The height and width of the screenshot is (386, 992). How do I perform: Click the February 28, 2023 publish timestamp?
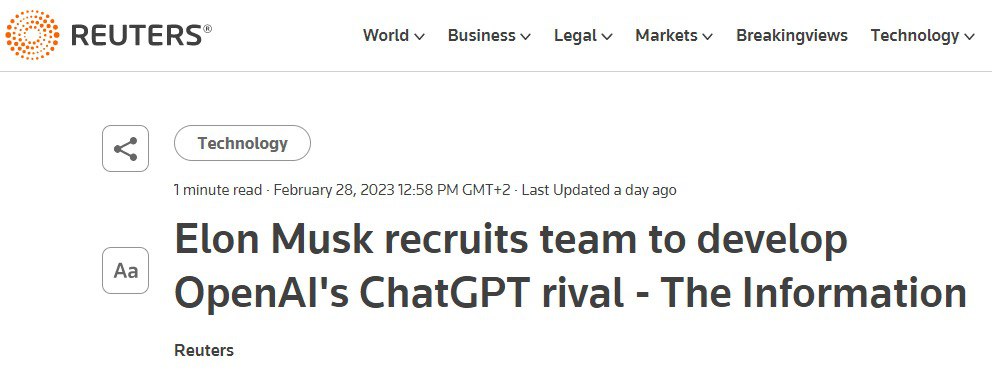392,190
